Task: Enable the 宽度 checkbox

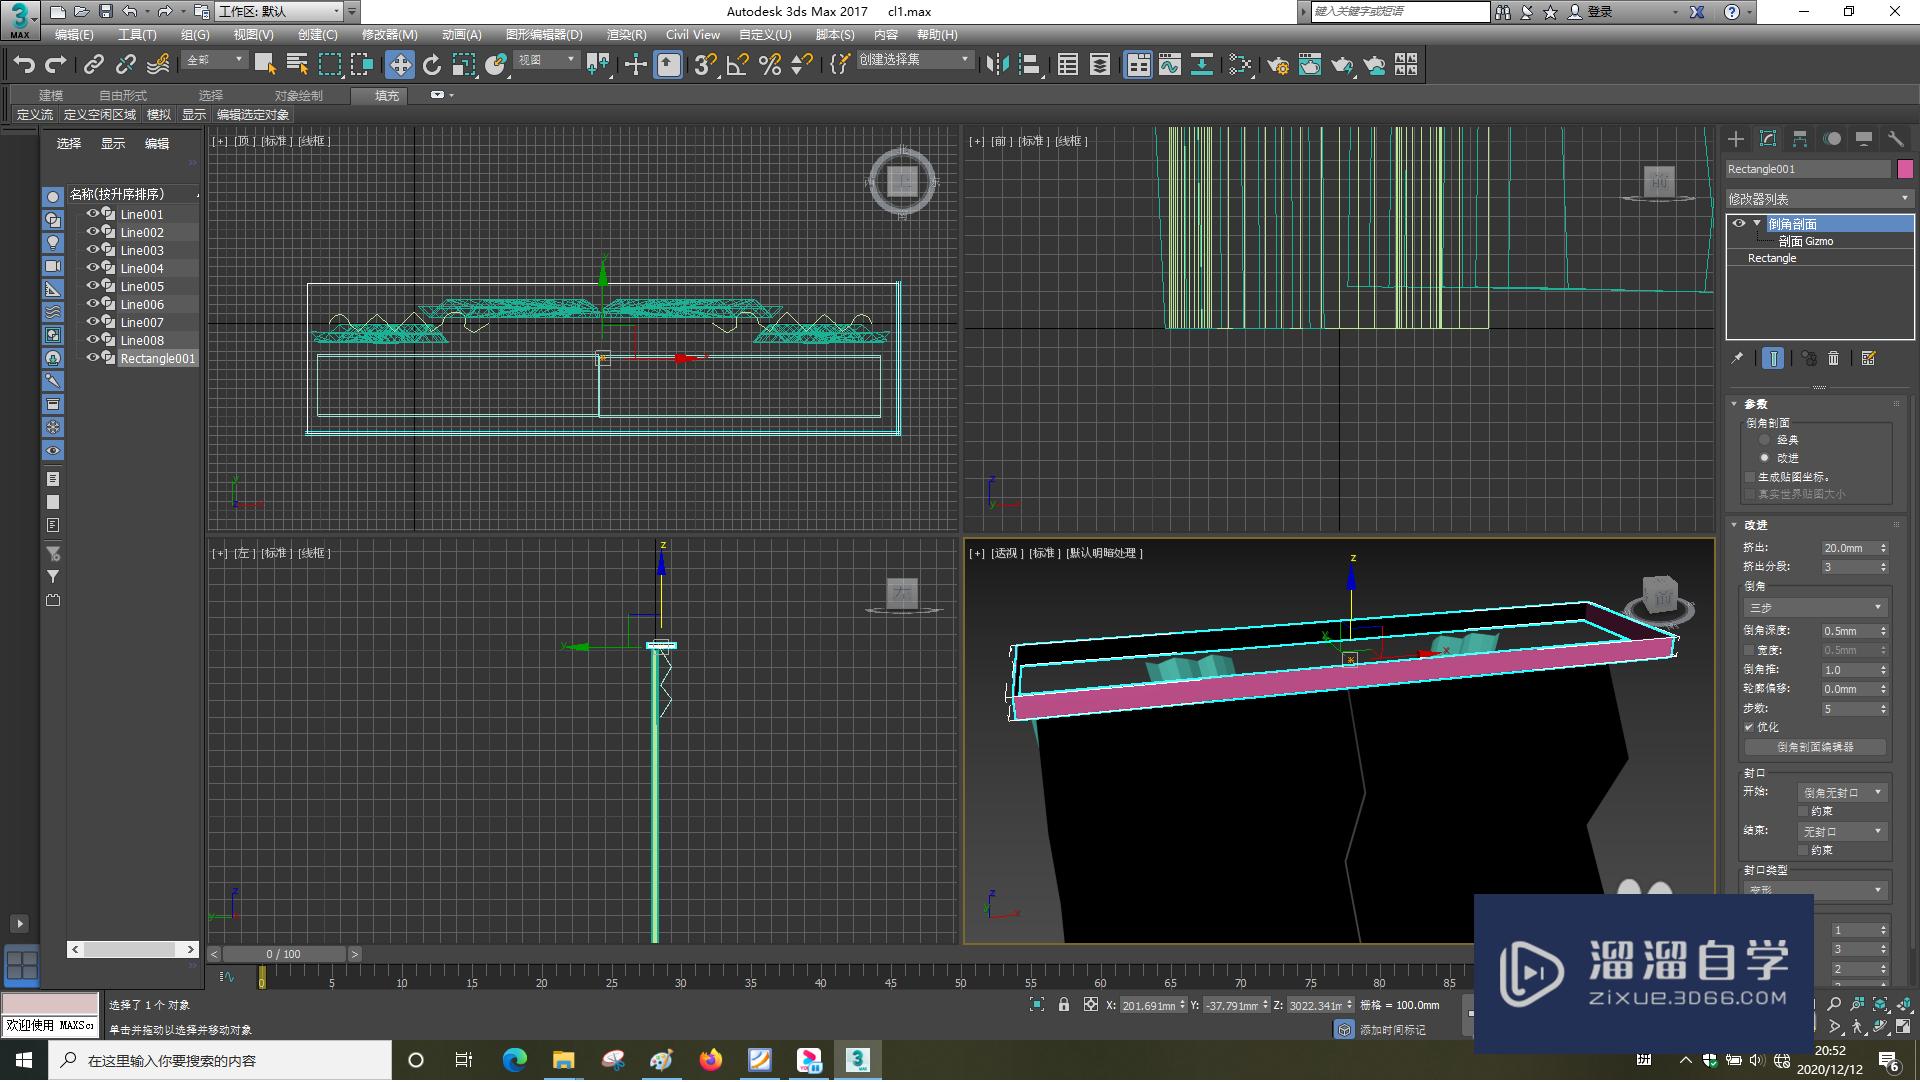Action: point(1750,650)
